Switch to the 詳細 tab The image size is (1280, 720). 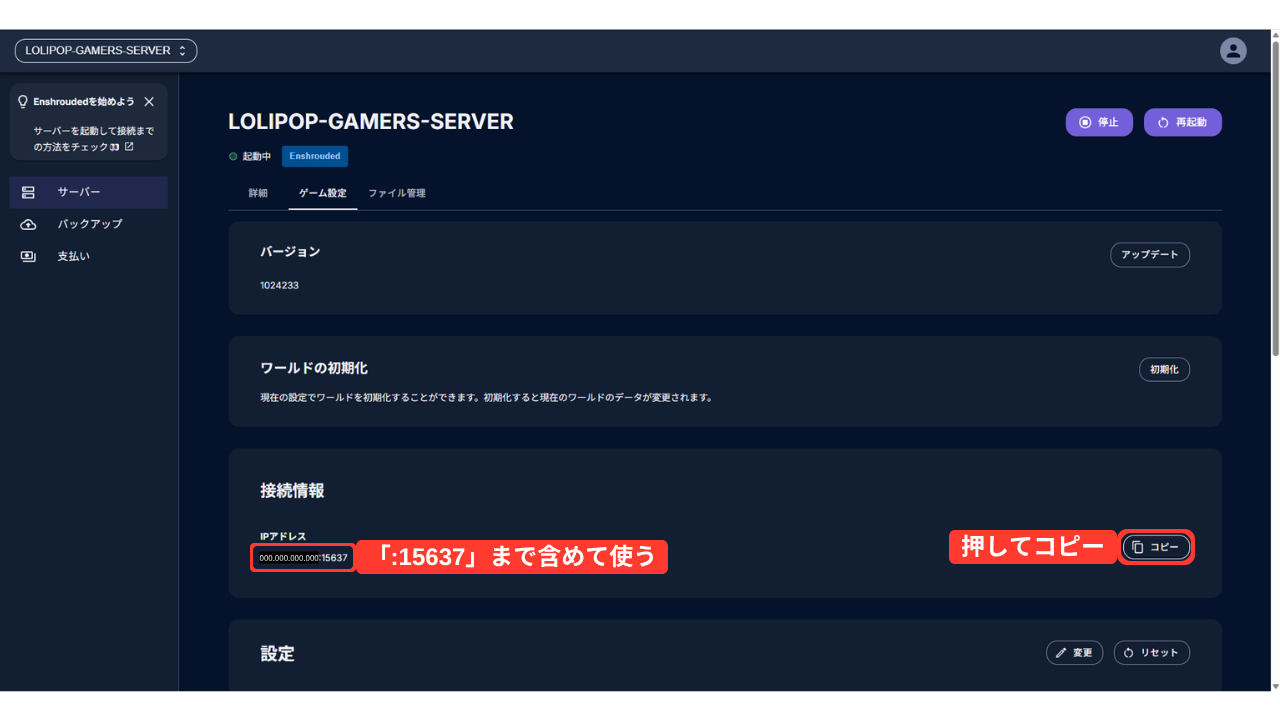(x=258, y=193)
